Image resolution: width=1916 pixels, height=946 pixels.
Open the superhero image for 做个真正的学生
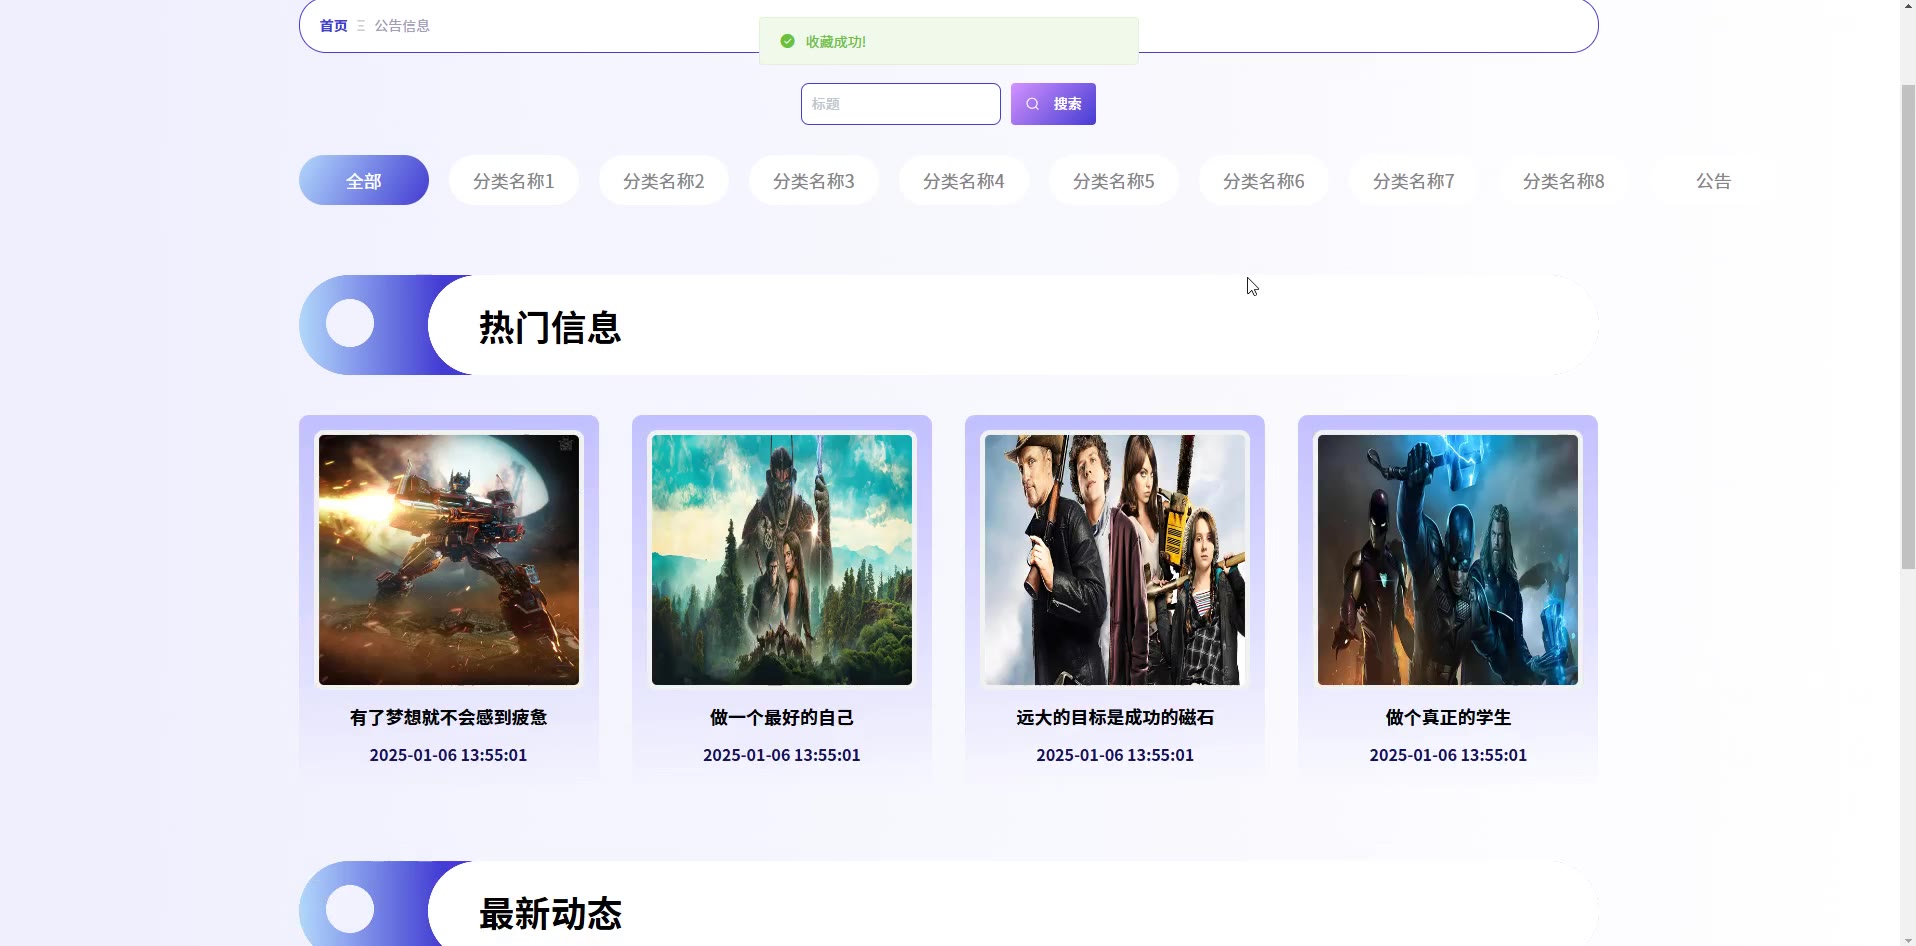[1448, 560]
